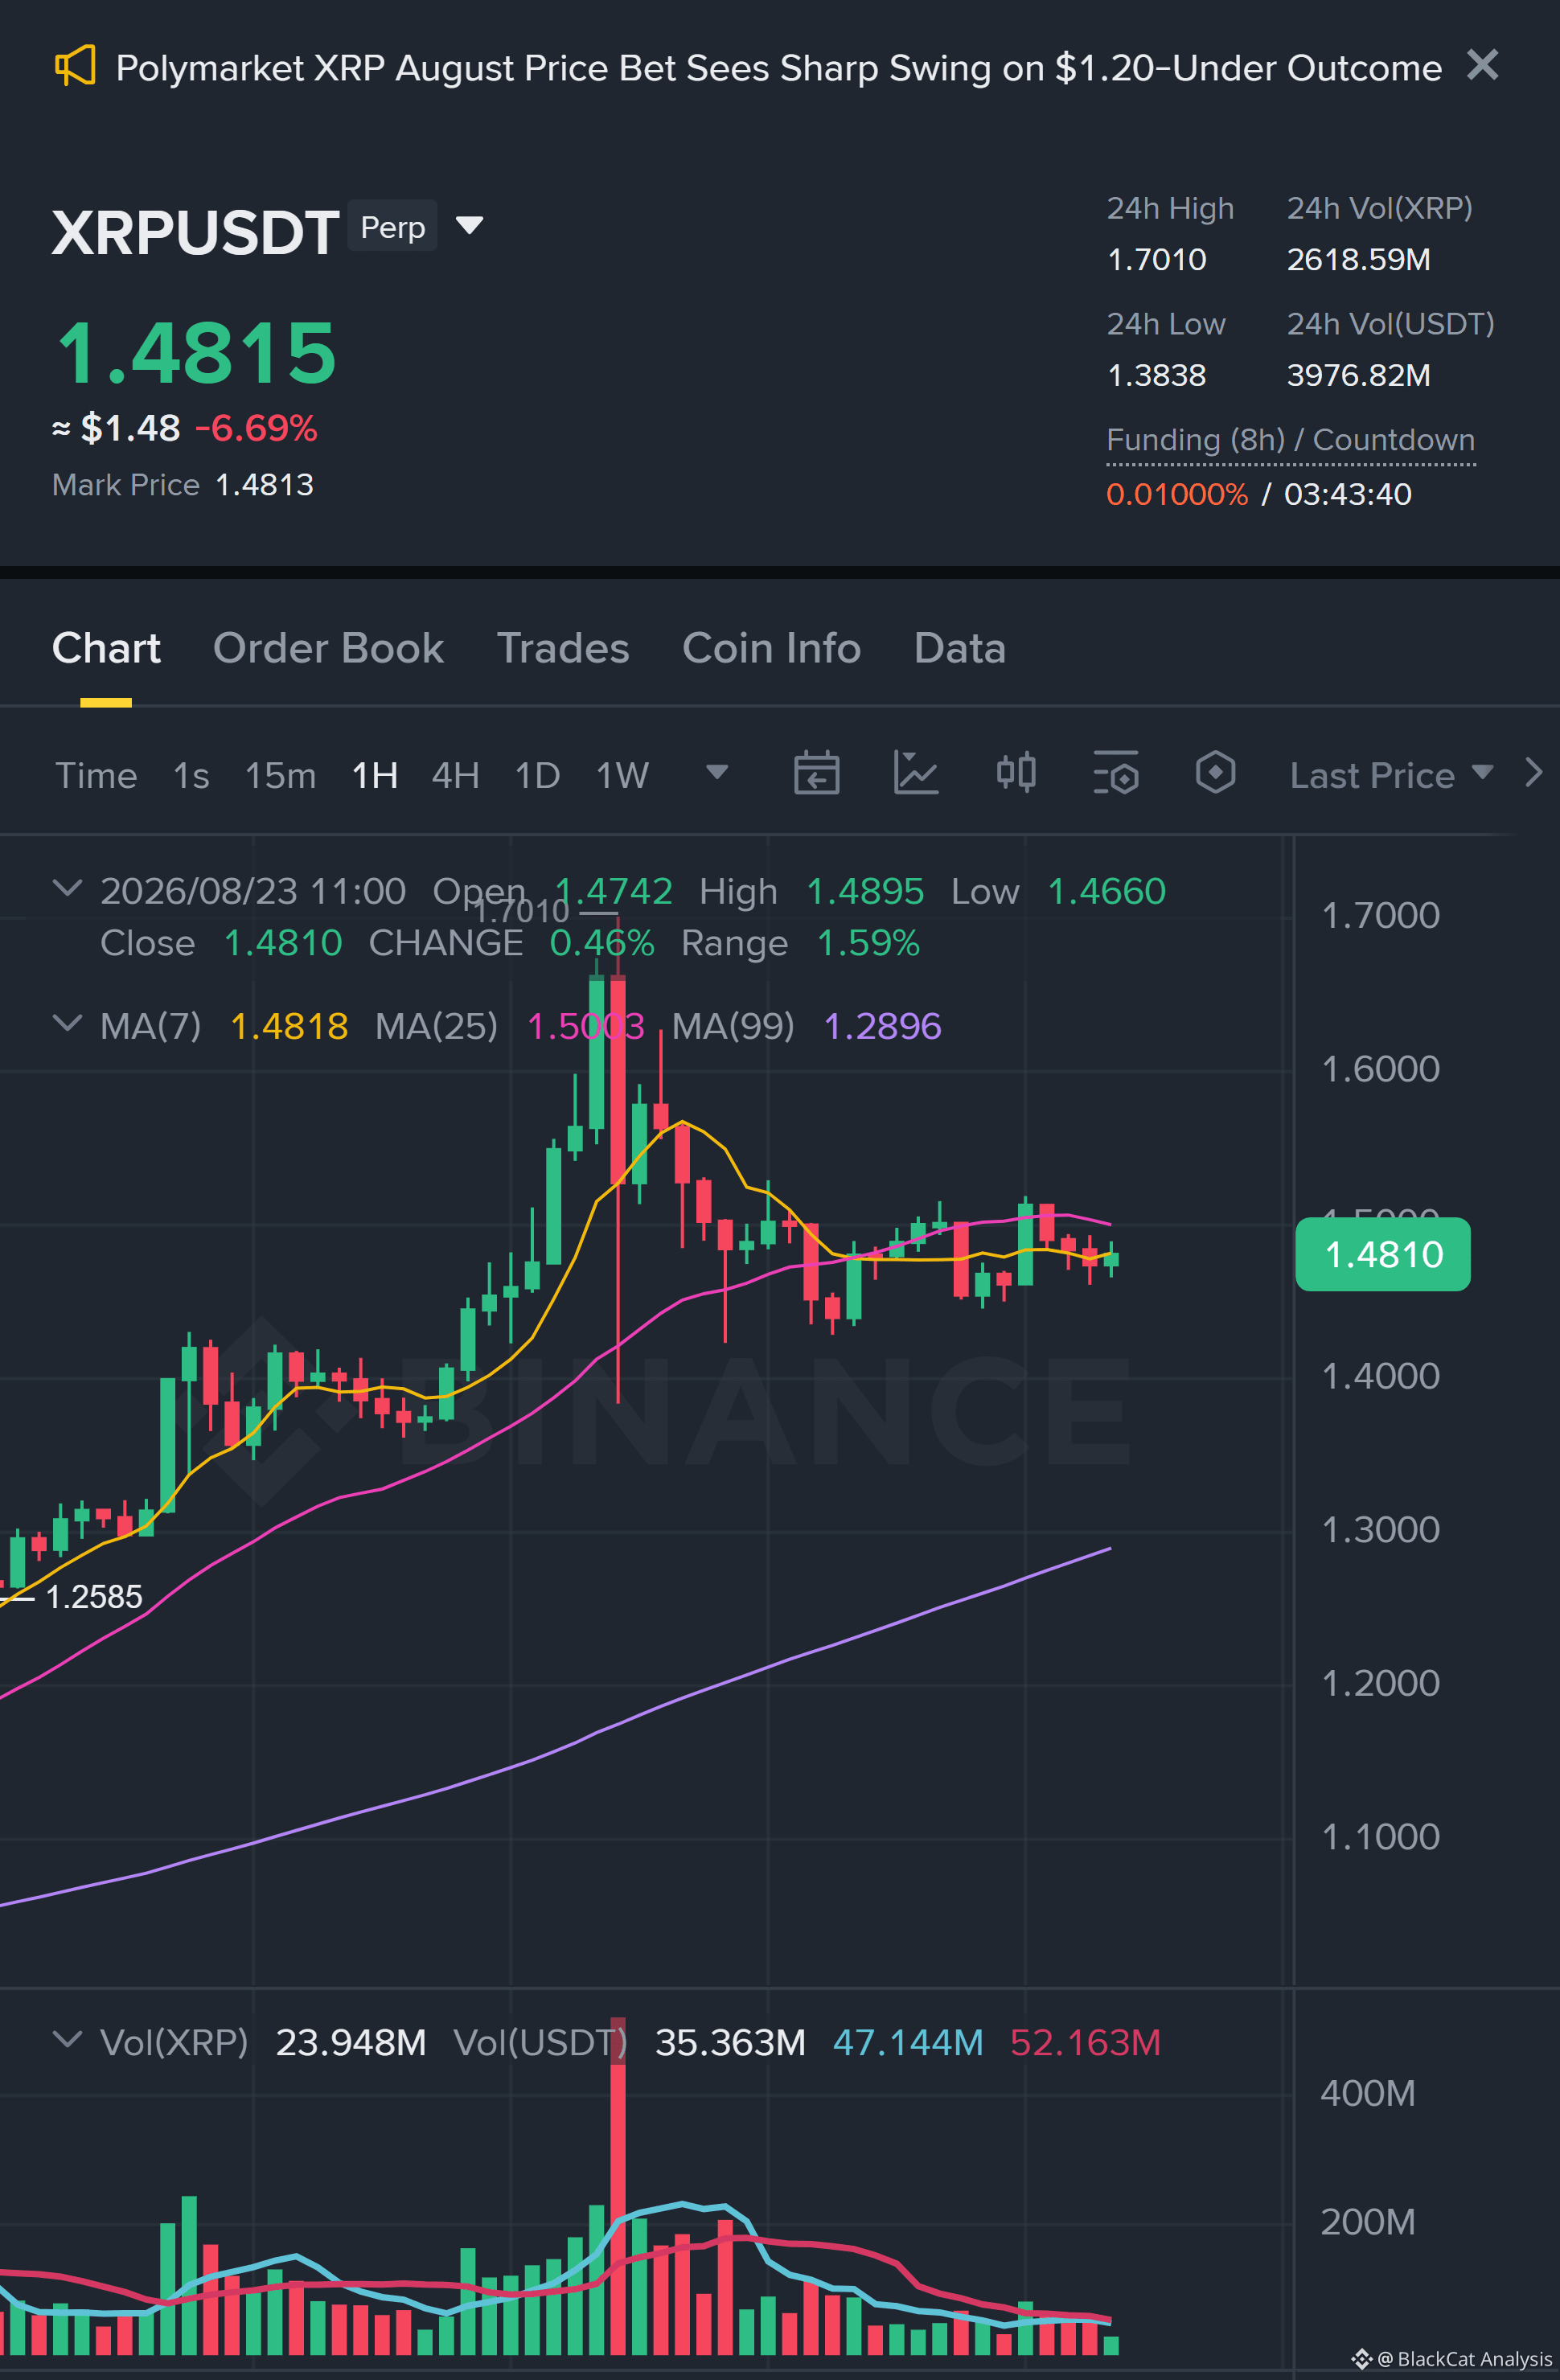Switch to the Order Book tab

328,648
